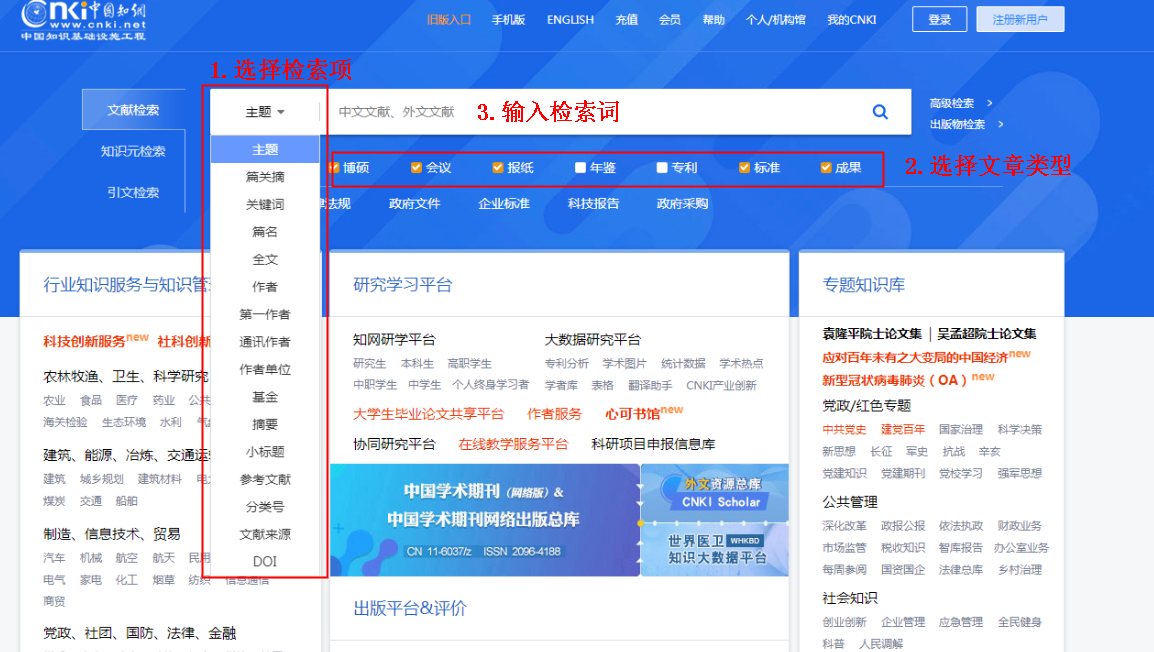This screenshot has width=1154, height=652.
Task: Open 充值 link
Action: pos(626,20)
